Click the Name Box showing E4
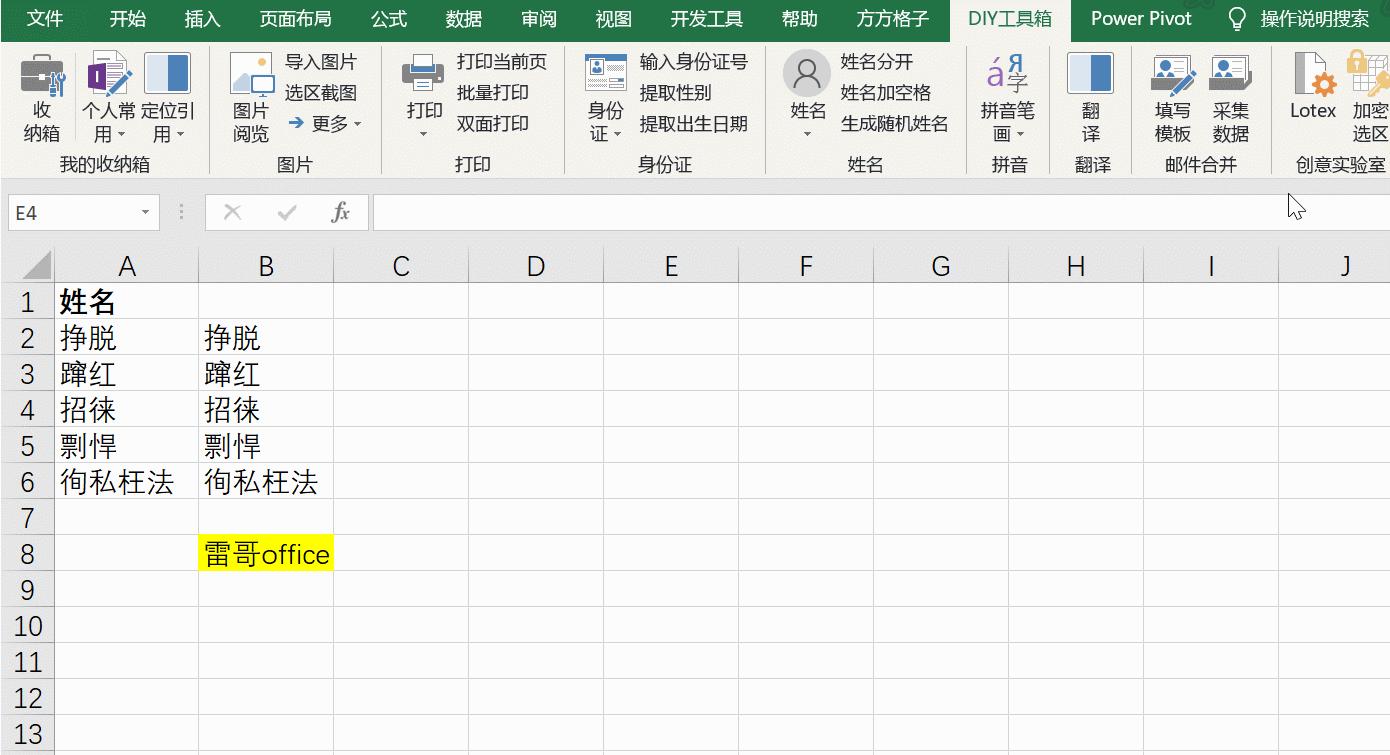This screenshot has height=755, width=1390. [x=72, y=213]
